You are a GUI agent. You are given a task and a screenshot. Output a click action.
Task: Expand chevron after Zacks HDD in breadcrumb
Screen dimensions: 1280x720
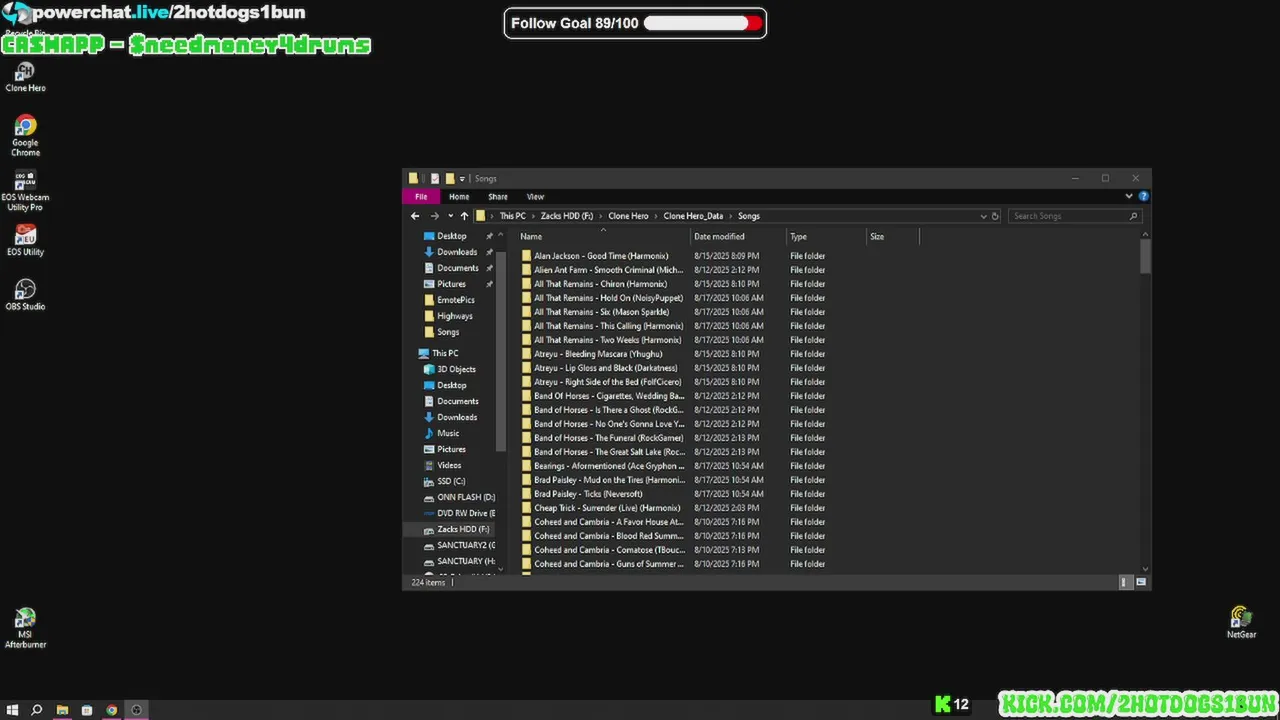click(600, 216)
